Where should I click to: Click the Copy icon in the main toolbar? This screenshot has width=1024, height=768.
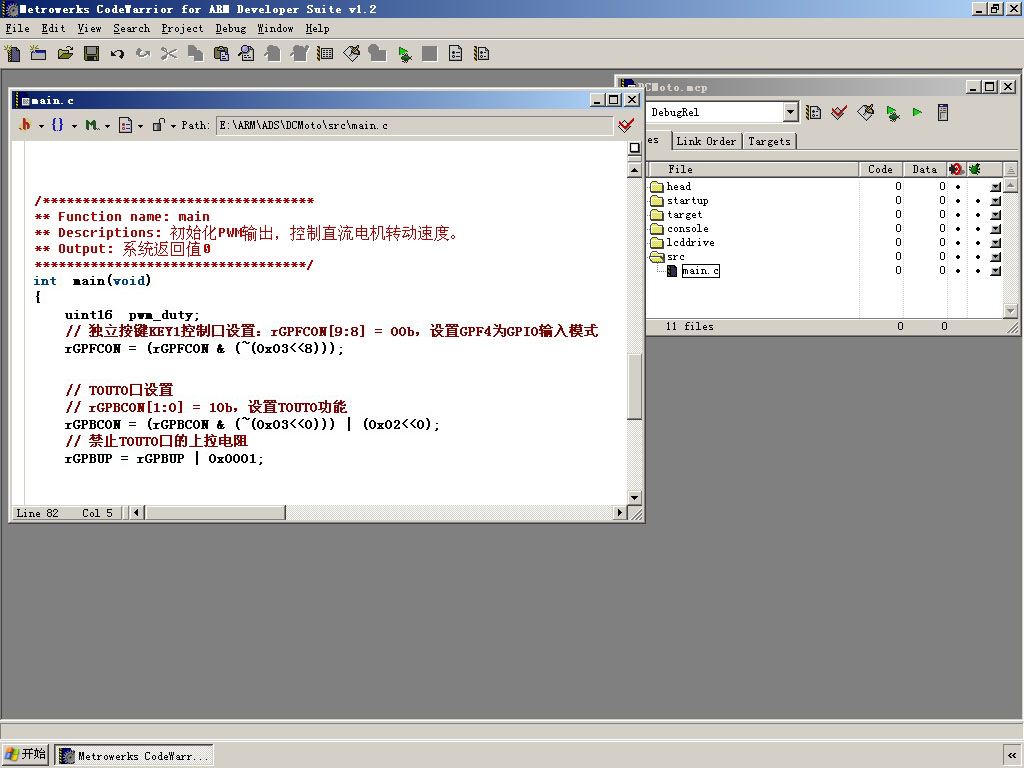click(195, 54)
